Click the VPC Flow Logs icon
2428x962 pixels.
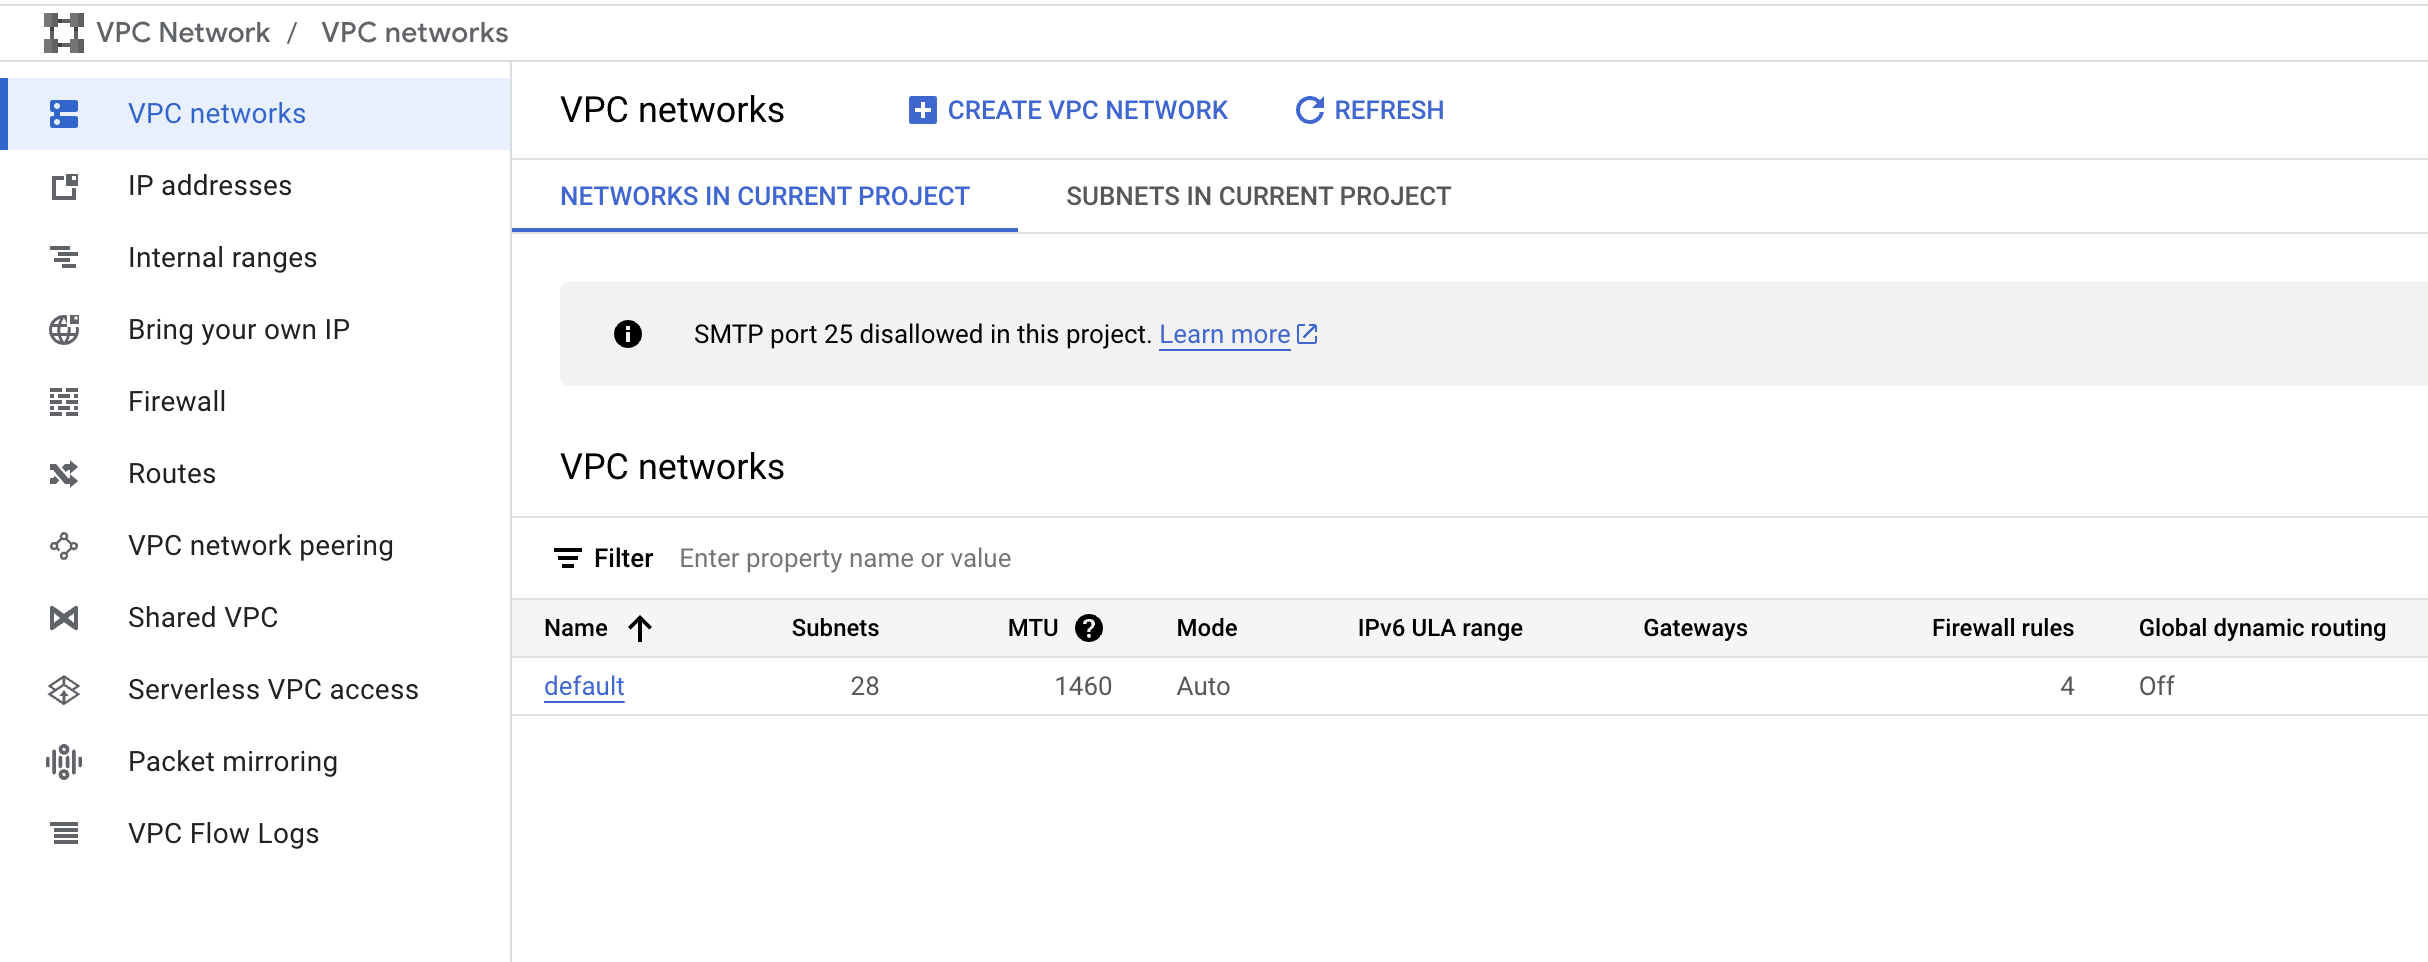pos(64,834)
